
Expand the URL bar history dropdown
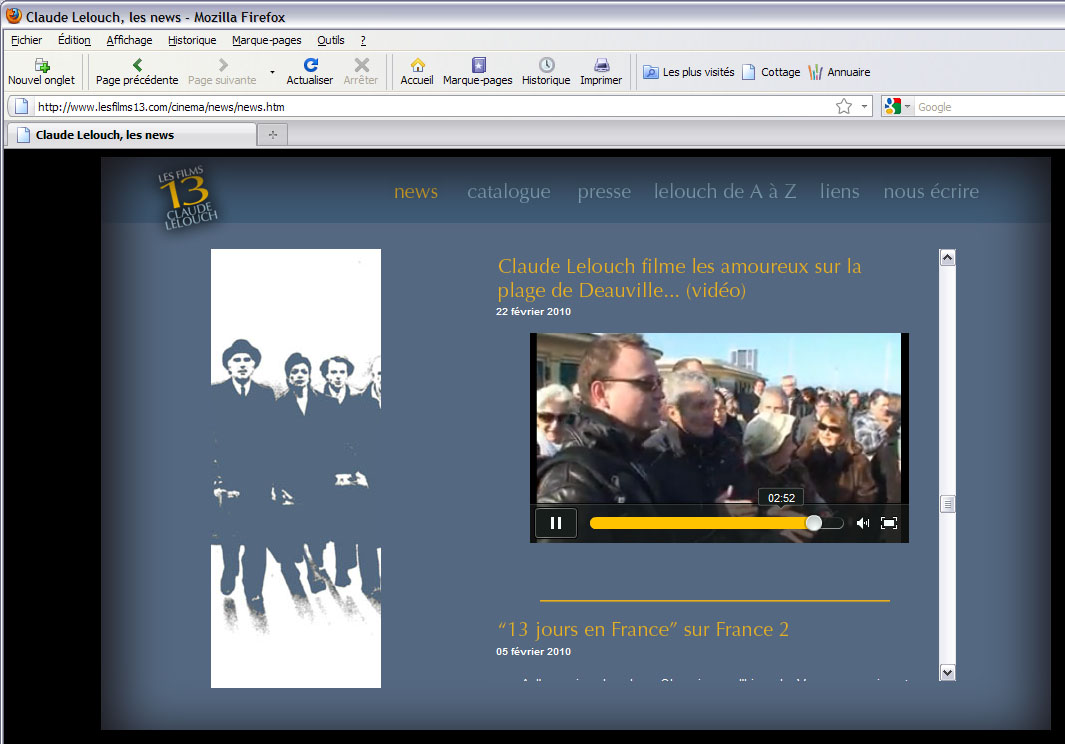pos(864,107)
